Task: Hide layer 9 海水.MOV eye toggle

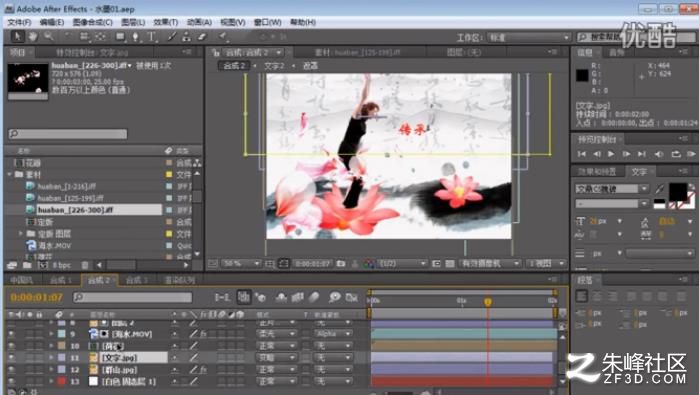Action: pyautogui.click(x=11, y=333)
